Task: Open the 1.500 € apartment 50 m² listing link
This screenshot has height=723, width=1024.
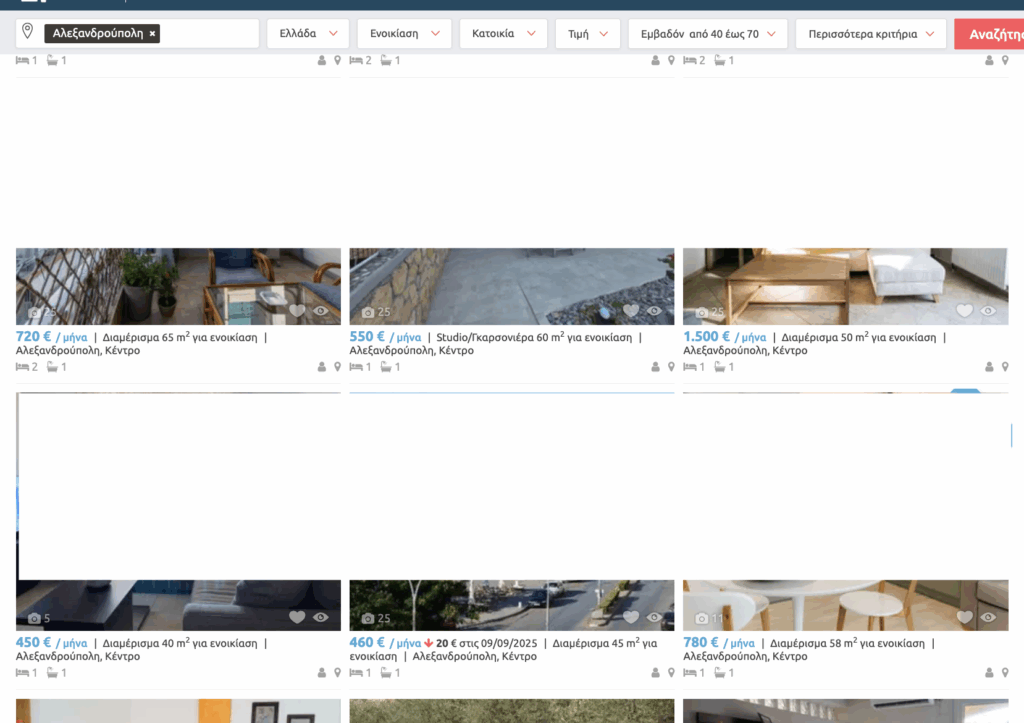Action: [861, 338]
